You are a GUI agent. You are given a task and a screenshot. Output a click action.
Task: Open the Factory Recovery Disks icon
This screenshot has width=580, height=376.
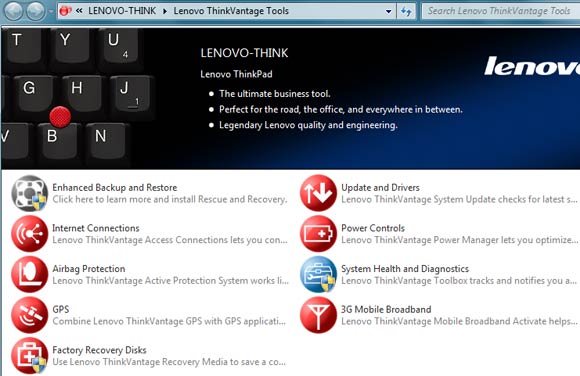tap(29, 355)
